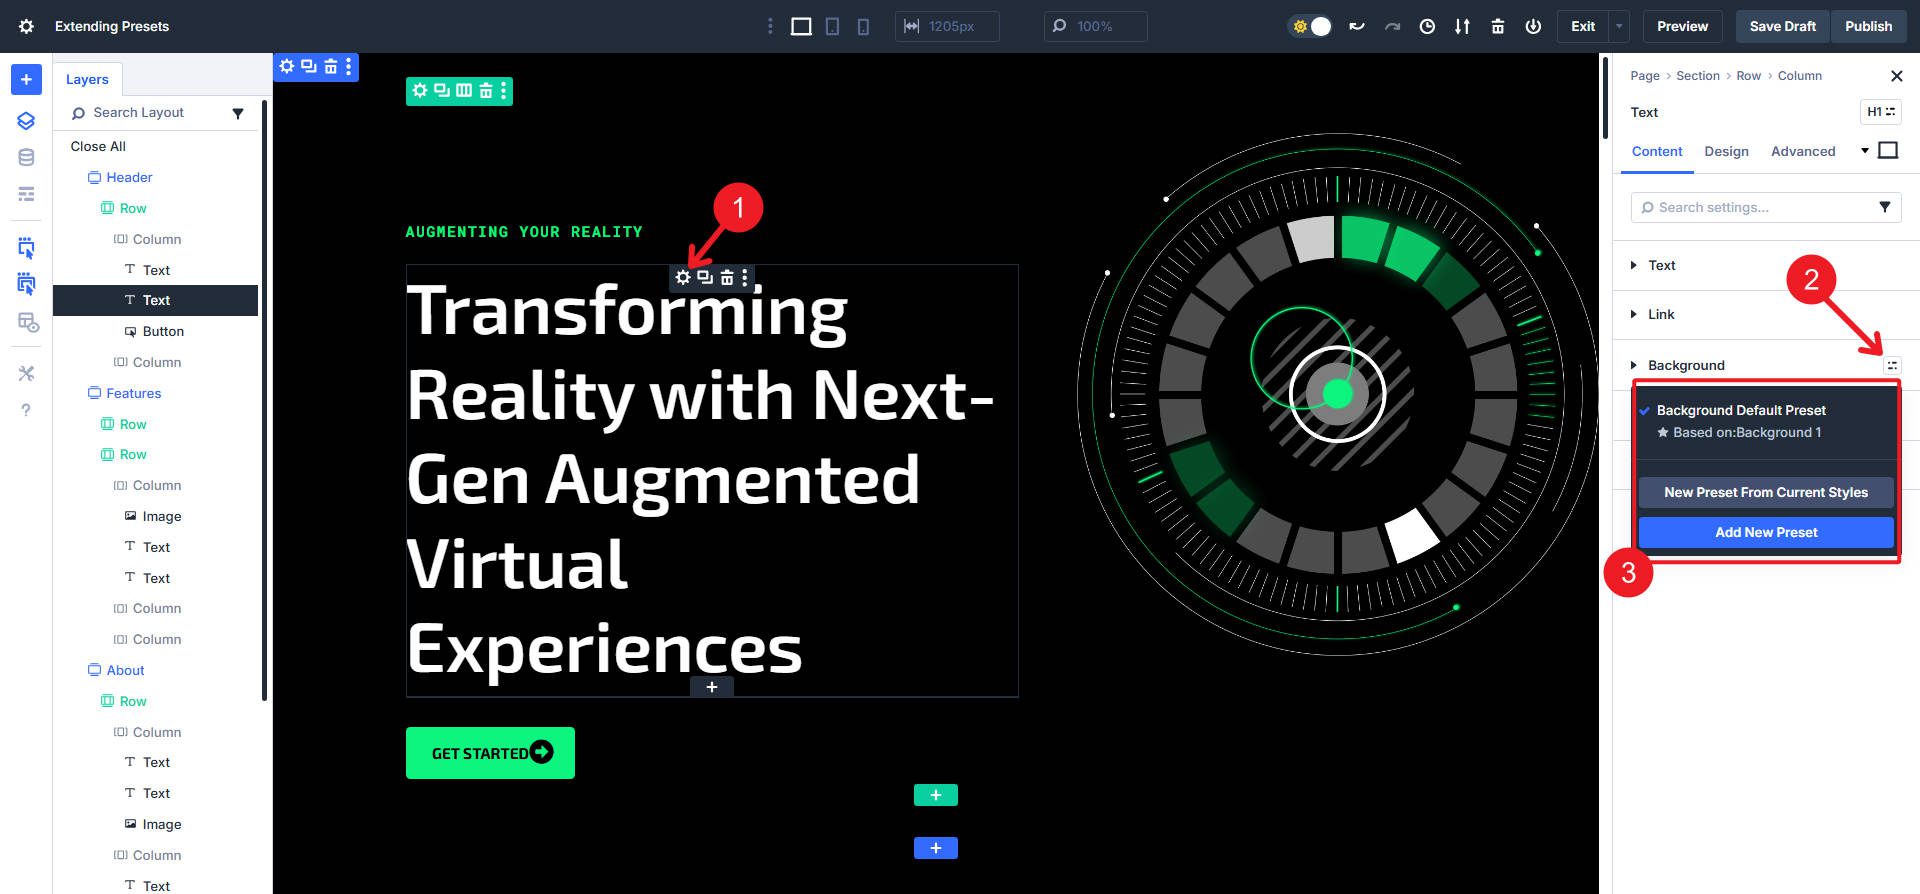Screen dimensions: 1920x894
Task: Open the Background group preset icon
Action: 1892,366
